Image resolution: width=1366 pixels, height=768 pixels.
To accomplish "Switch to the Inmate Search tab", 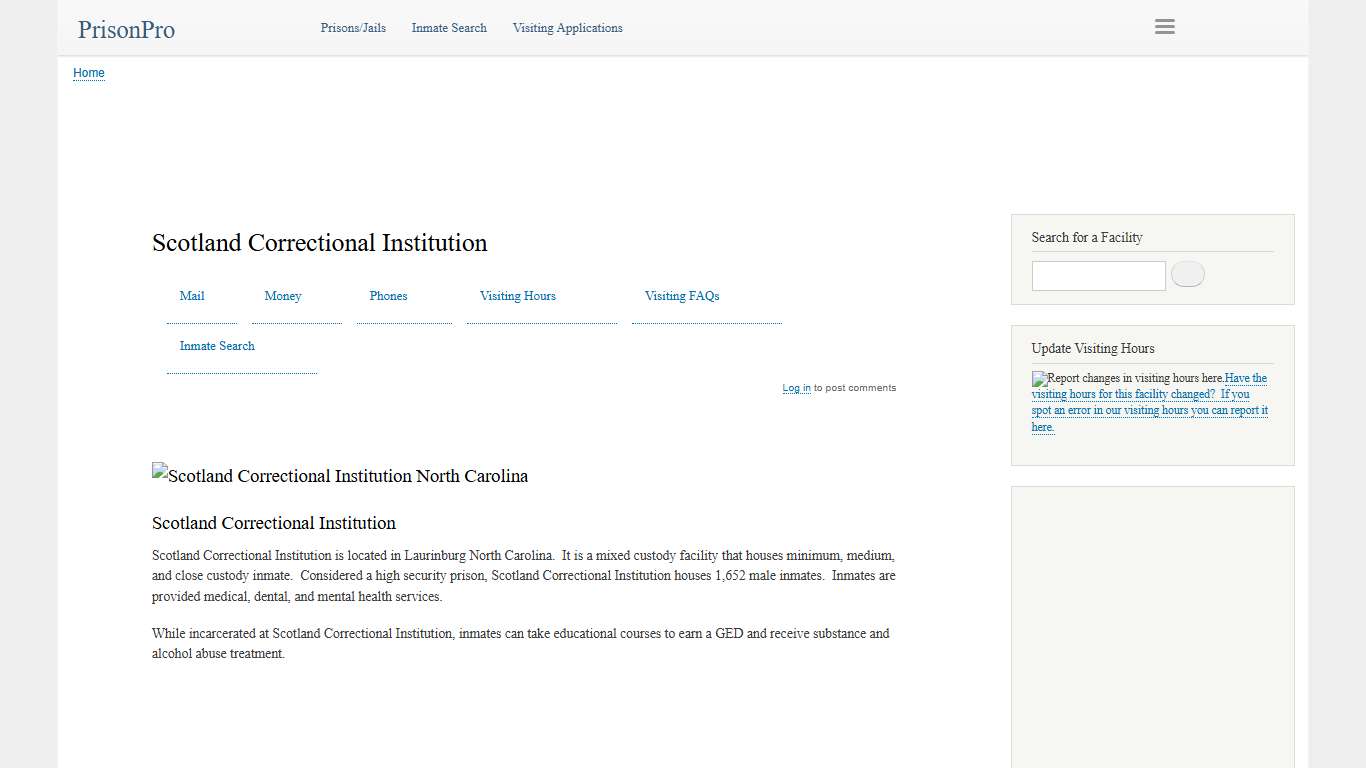I will click(216, 345).
